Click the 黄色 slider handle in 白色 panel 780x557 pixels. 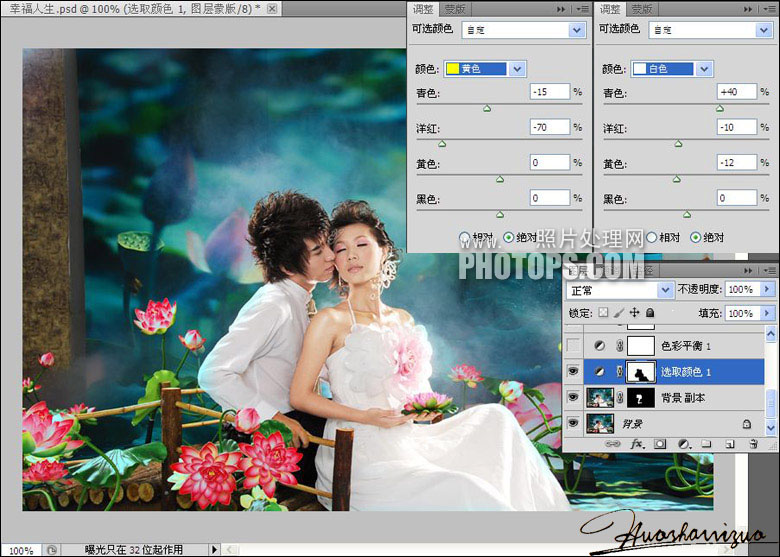click(677, 179)
